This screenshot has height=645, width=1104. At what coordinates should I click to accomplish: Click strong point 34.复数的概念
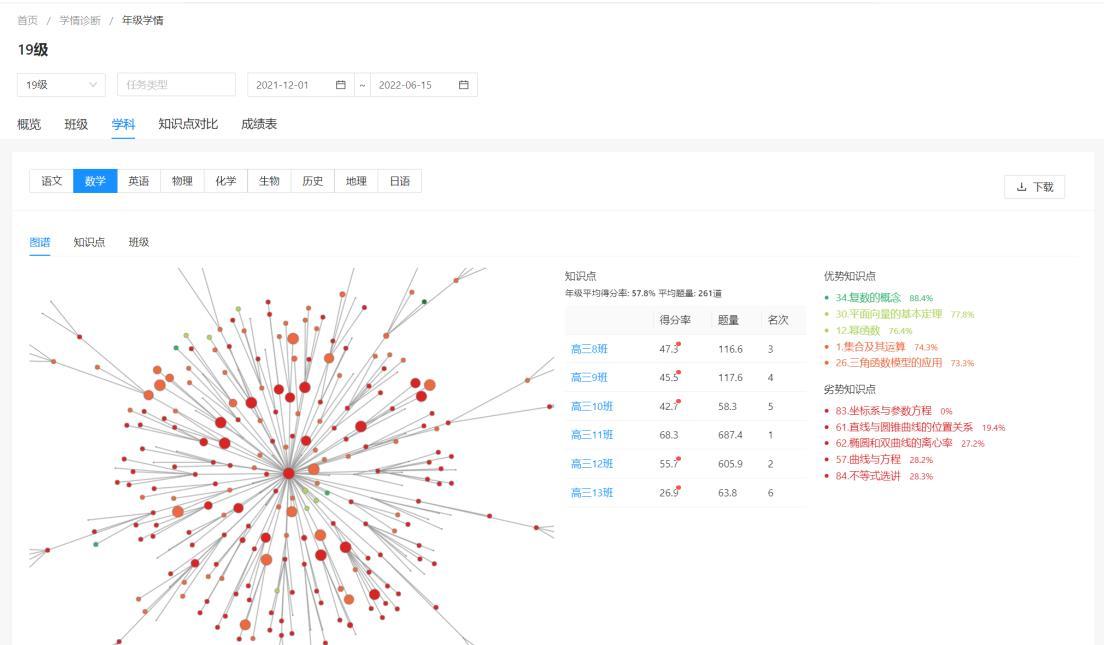868,298
